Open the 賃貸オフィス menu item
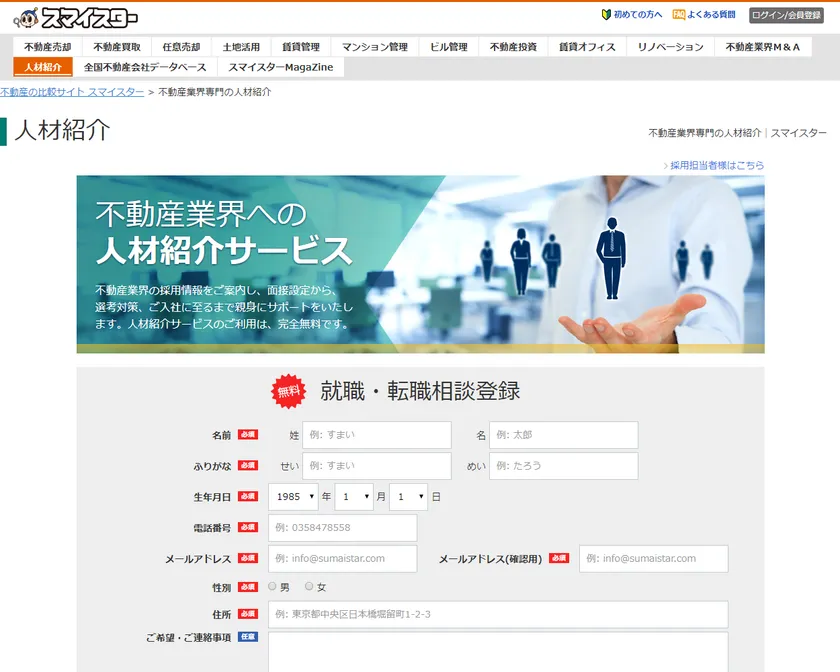Screen dimensions: 840x672 587,47
